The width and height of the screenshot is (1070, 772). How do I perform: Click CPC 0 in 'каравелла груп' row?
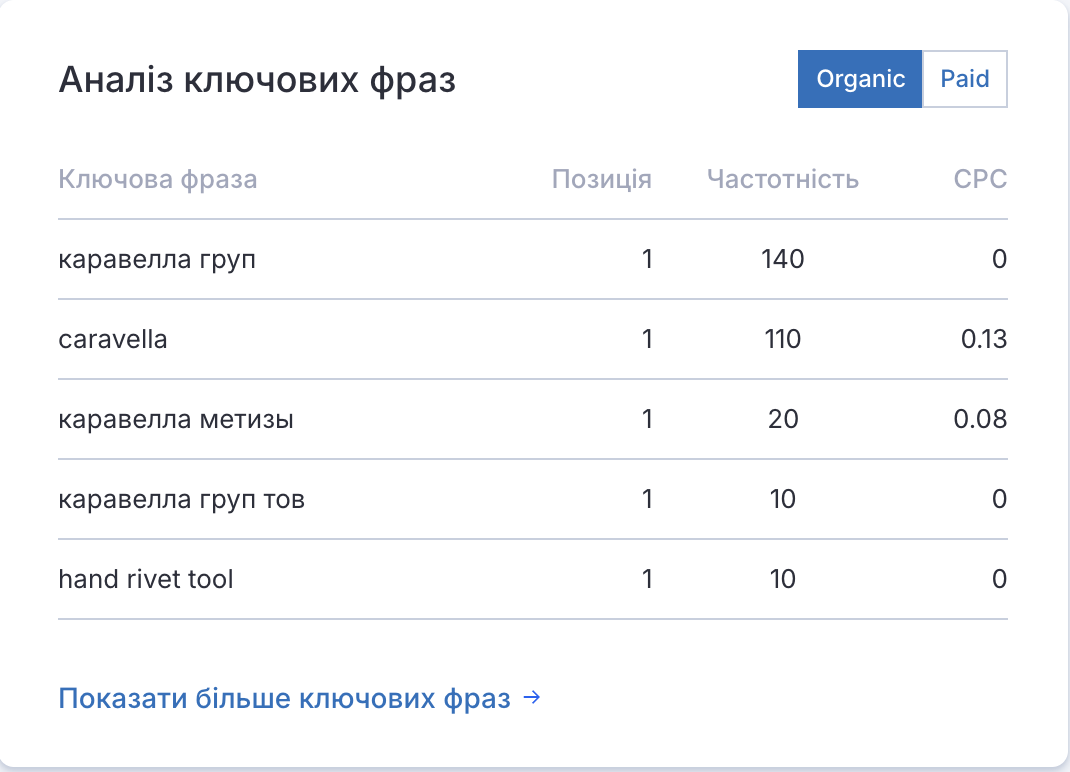[999, 259]
